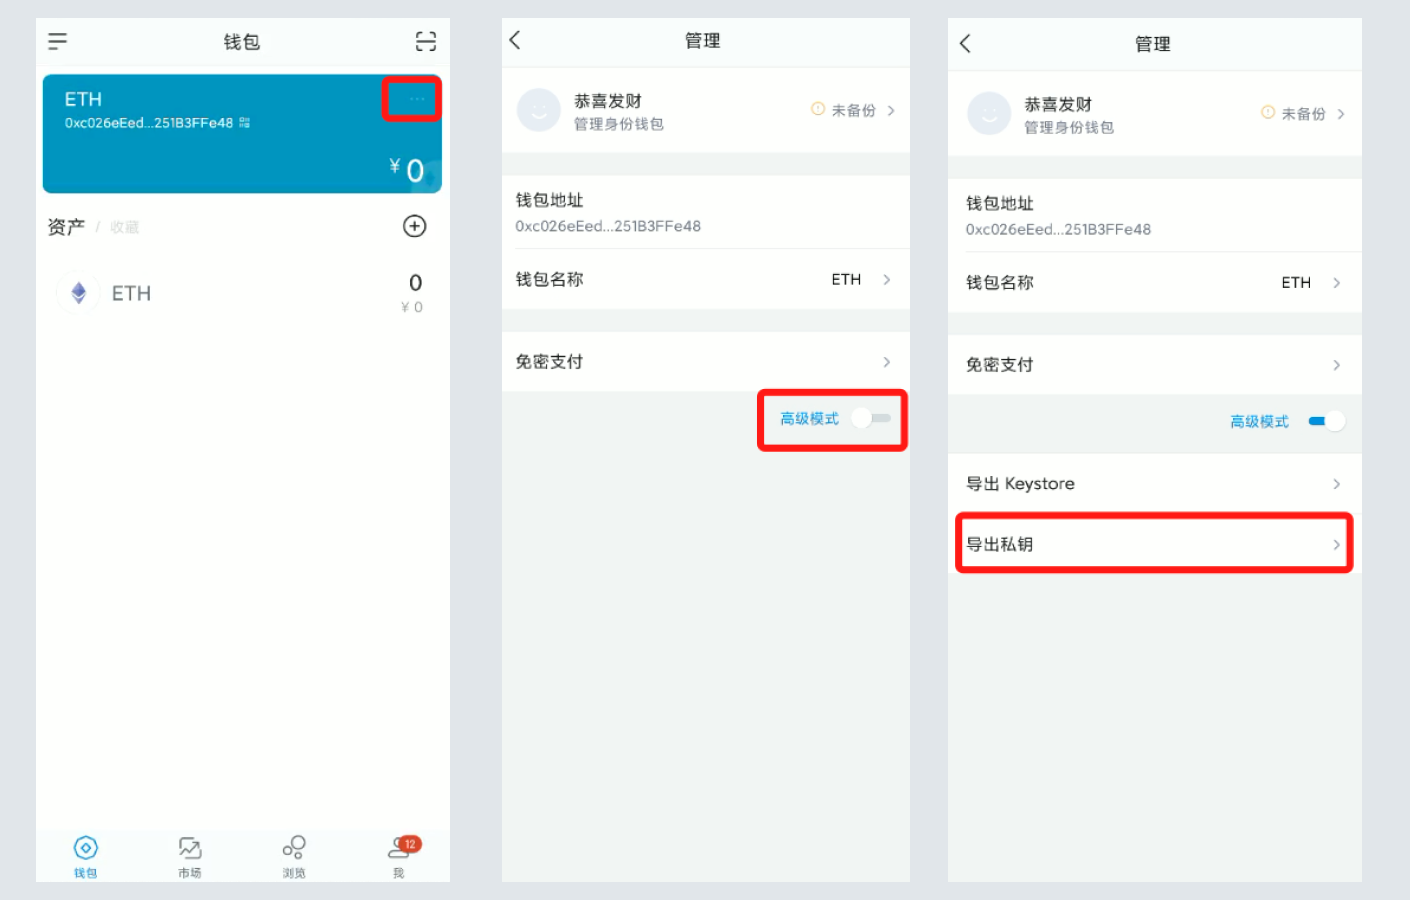This screenshot has height=900, width=1410.
Task: Tap ETH token balance amount 0
Action: (x=415, y=283)
